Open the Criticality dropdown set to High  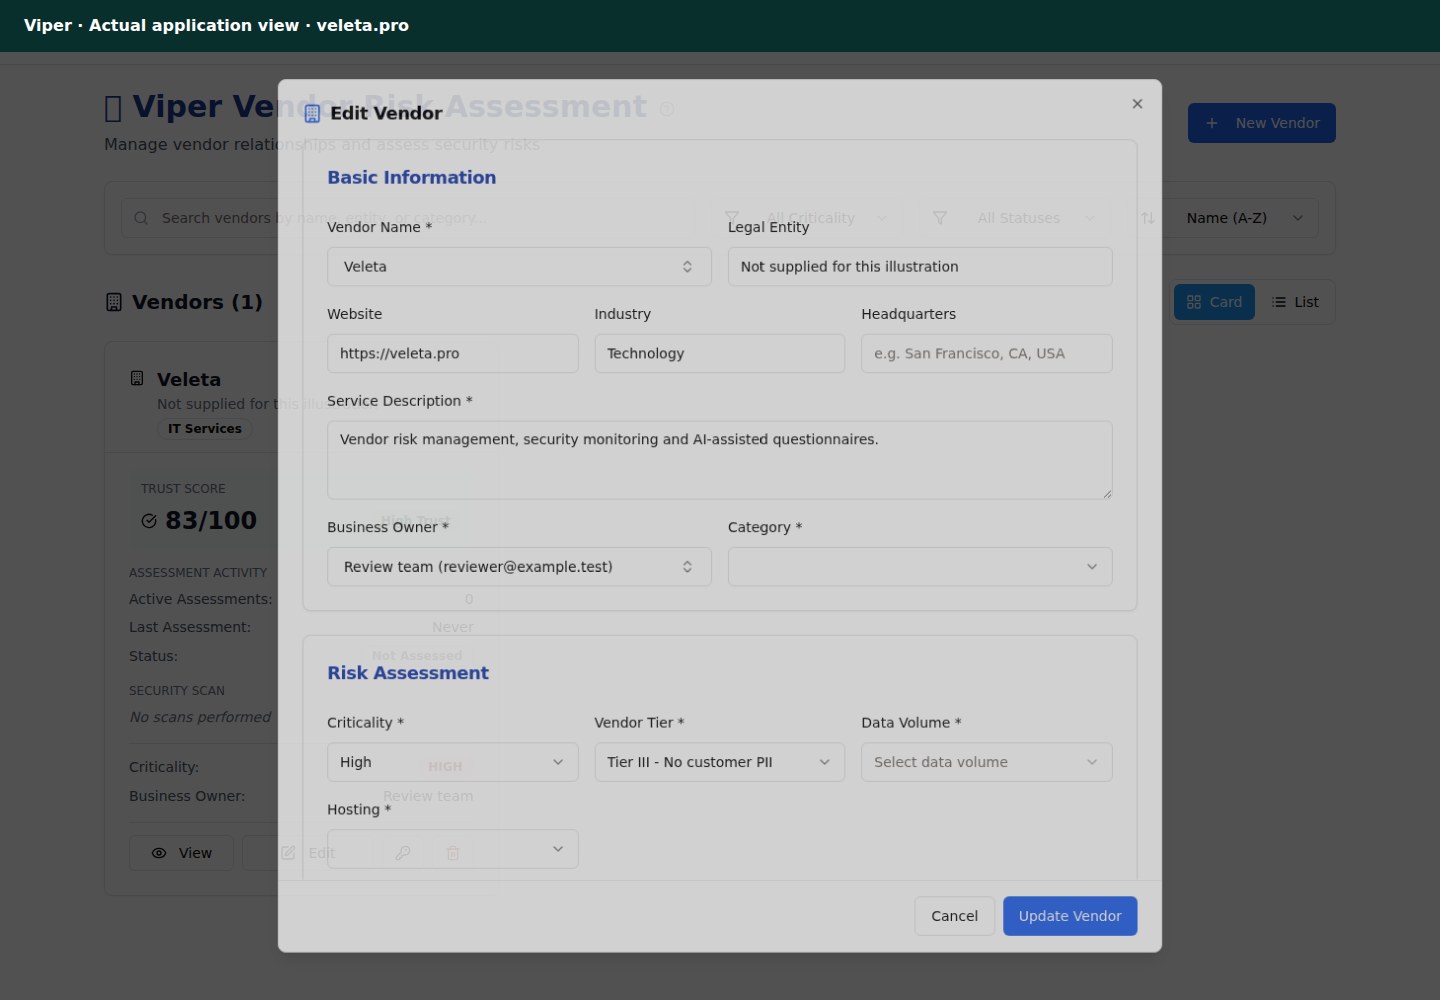(452, 762)
